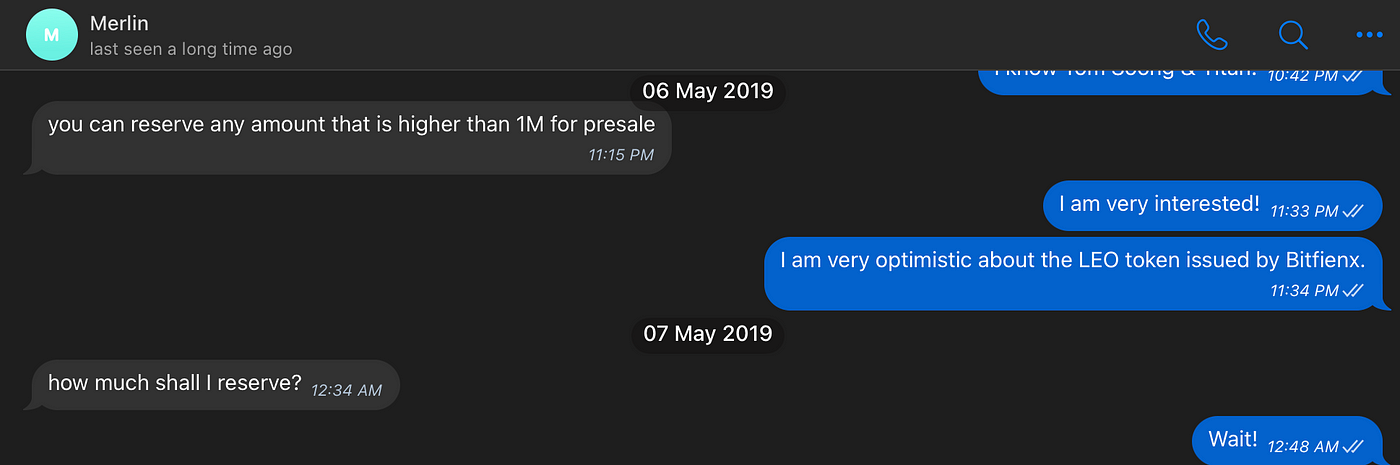Click the 12:34 AM timestamp
The height and width of the screenshot is (465, 1400).
pyautogui.click(x=347, y=390)
